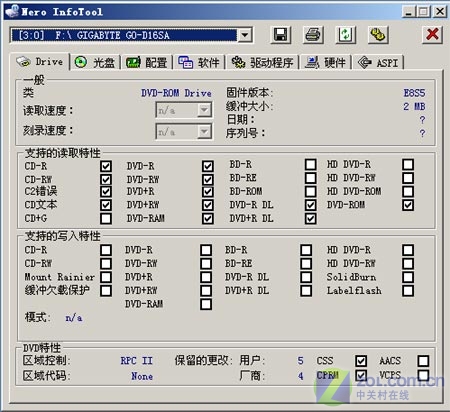
Task: Click the region code value None
Action: [142, 376]
